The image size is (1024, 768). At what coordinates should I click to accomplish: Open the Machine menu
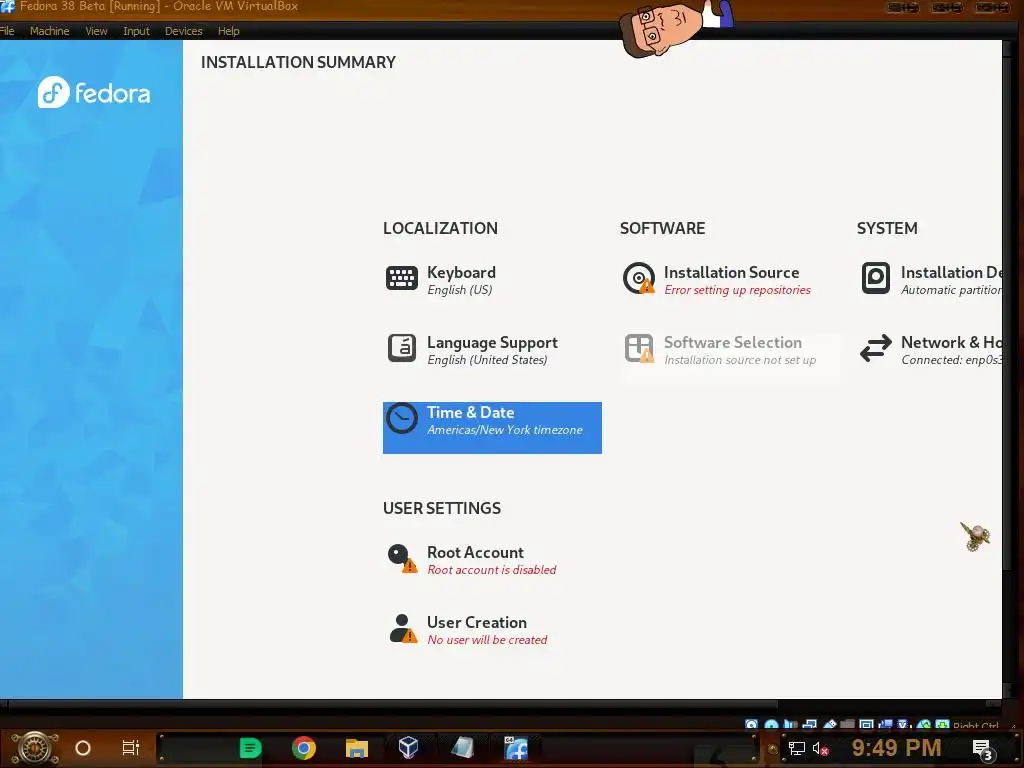(x=50, y=31)
